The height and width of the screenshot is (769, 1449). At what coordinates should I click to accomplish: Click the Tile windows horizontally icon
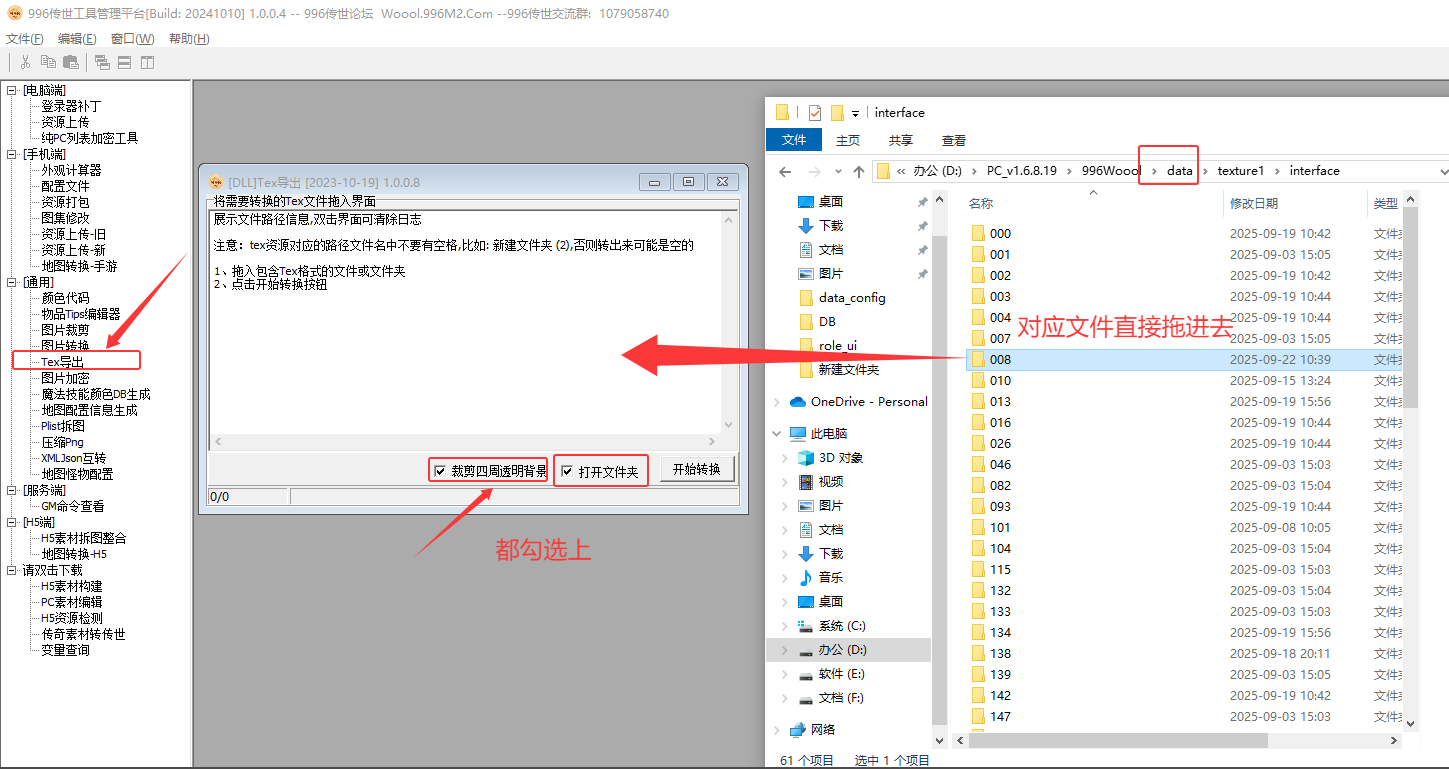[125, 62]
